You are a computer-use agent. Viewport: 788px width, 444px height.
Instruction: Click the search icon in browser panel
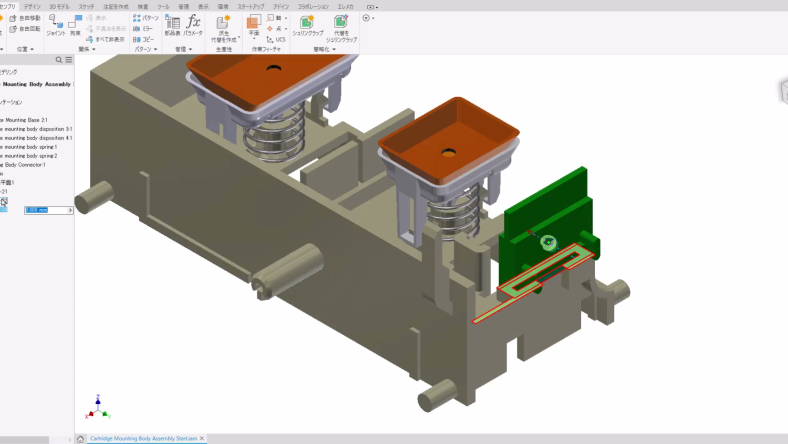59,60
